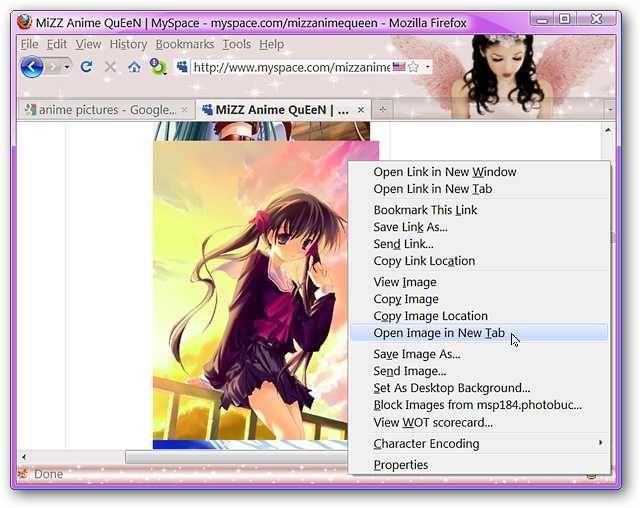
Task: Minimize the Firefox window
Action: (x=542, y=19)
